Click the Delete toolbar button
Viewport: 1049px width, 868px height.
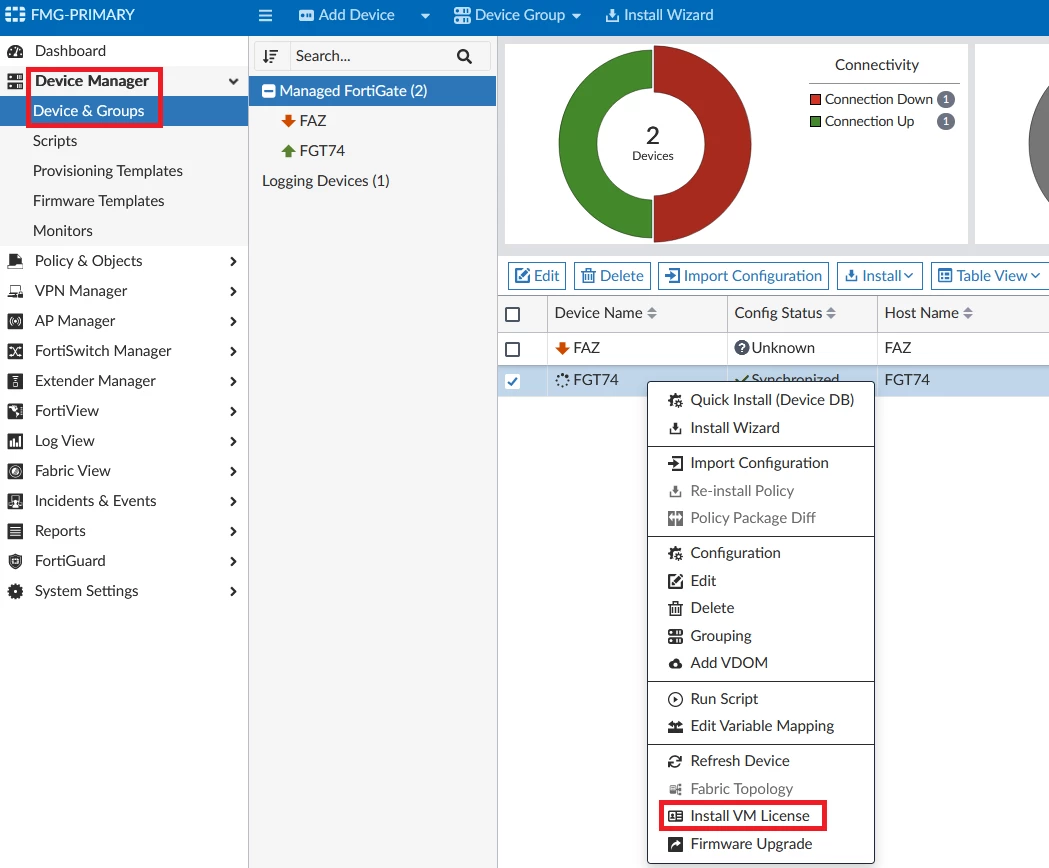(x=612, y=276)
